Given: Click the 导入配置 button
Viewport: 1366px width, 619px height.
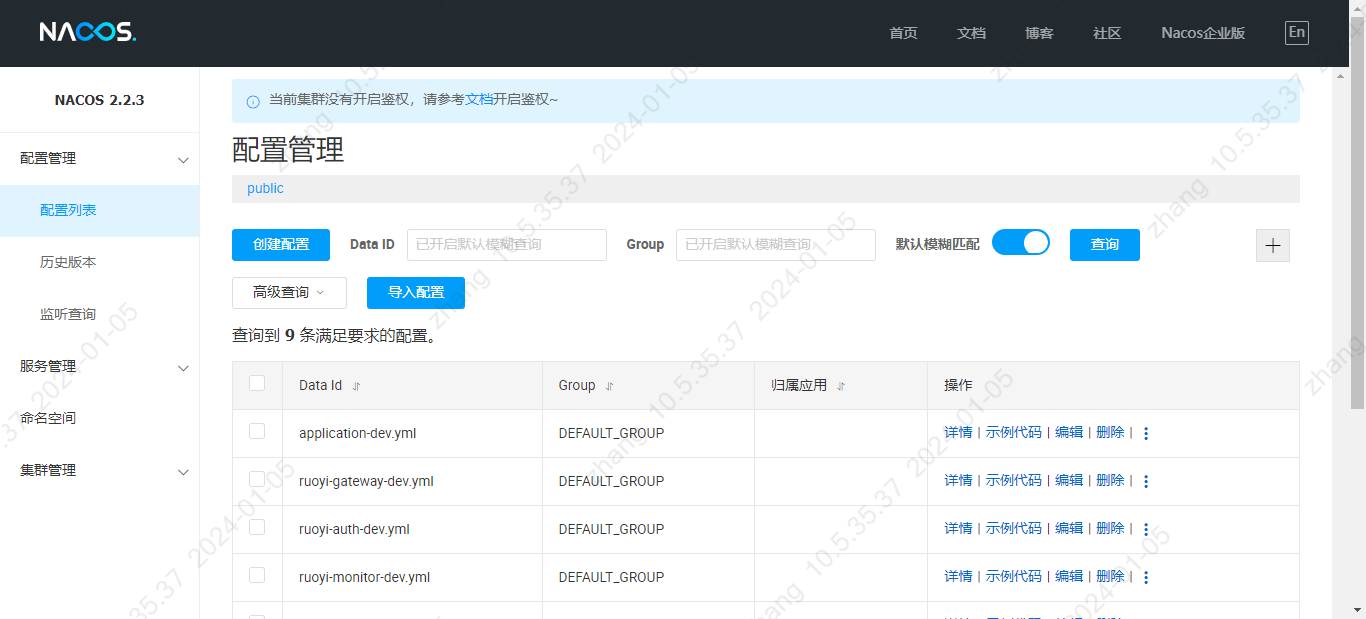Looking at the screenshot, I should (416, 293).
